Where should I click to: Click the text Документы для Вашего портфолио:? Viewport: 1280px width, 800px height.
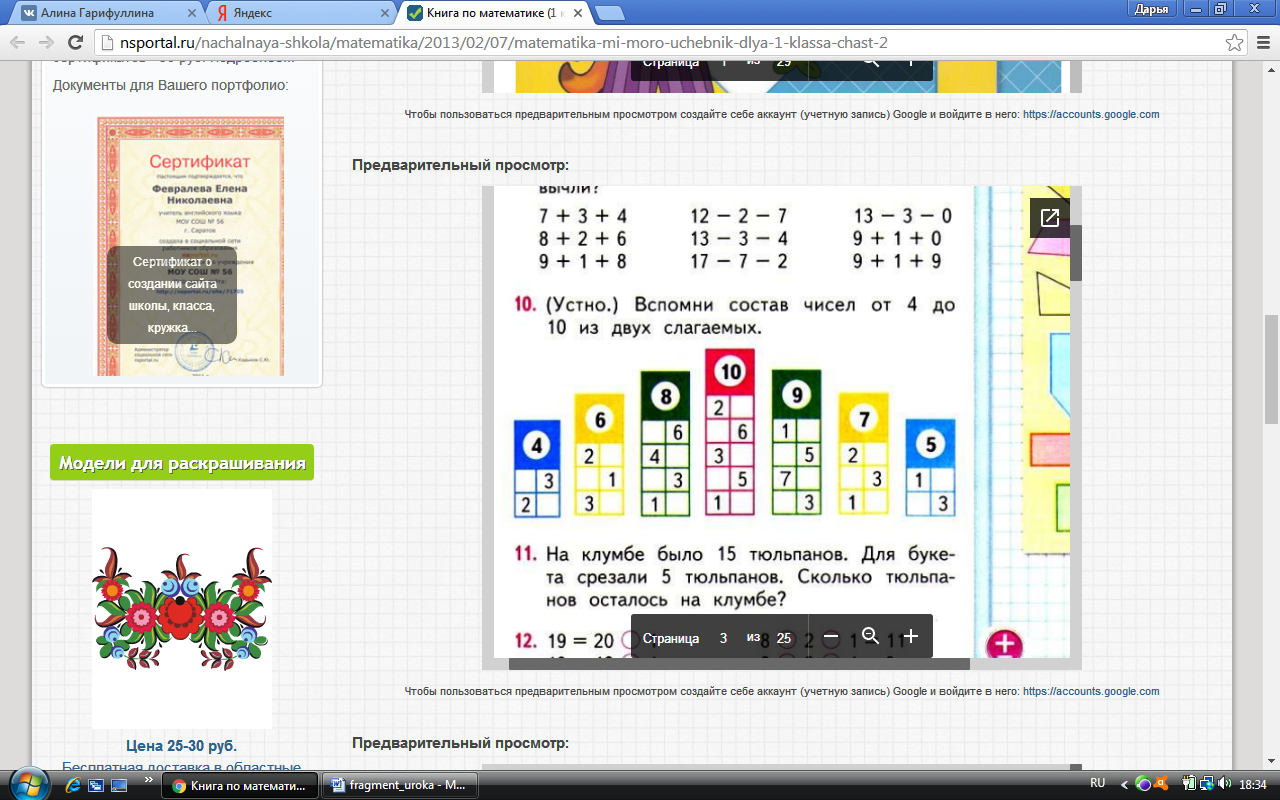(171, 85)
